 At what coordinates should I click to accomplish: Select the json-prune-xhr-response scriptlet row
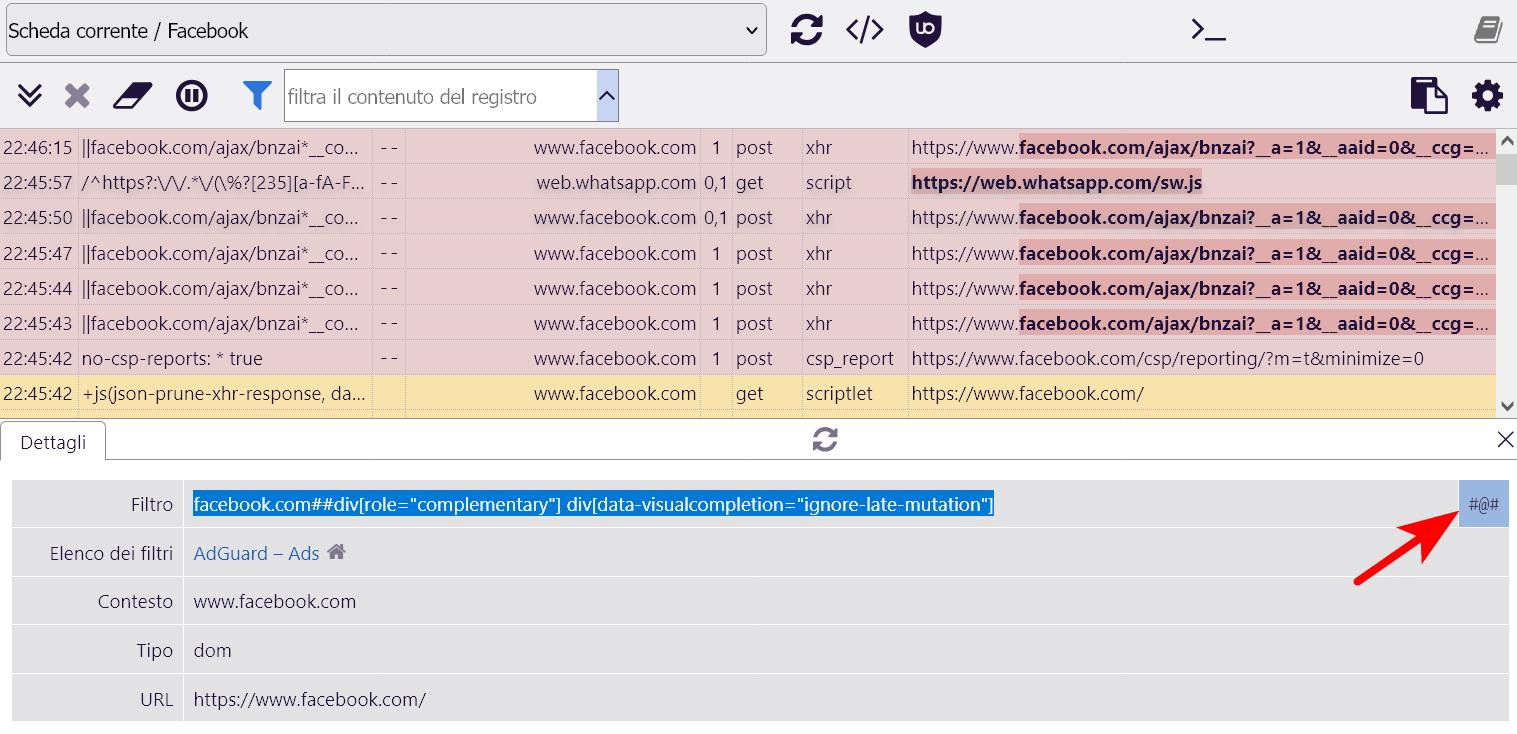tap(748, 393)
